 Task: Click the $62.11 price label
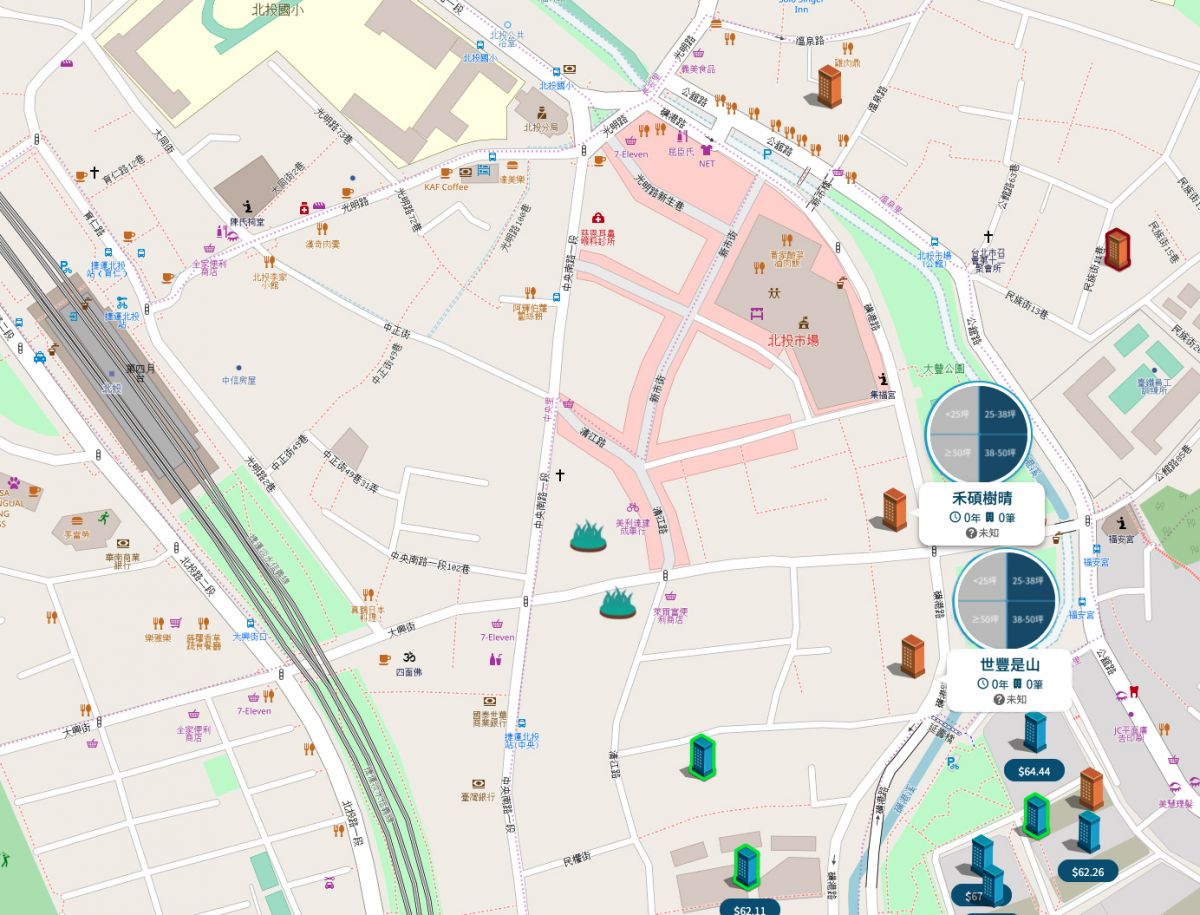[x=750, y=907]
